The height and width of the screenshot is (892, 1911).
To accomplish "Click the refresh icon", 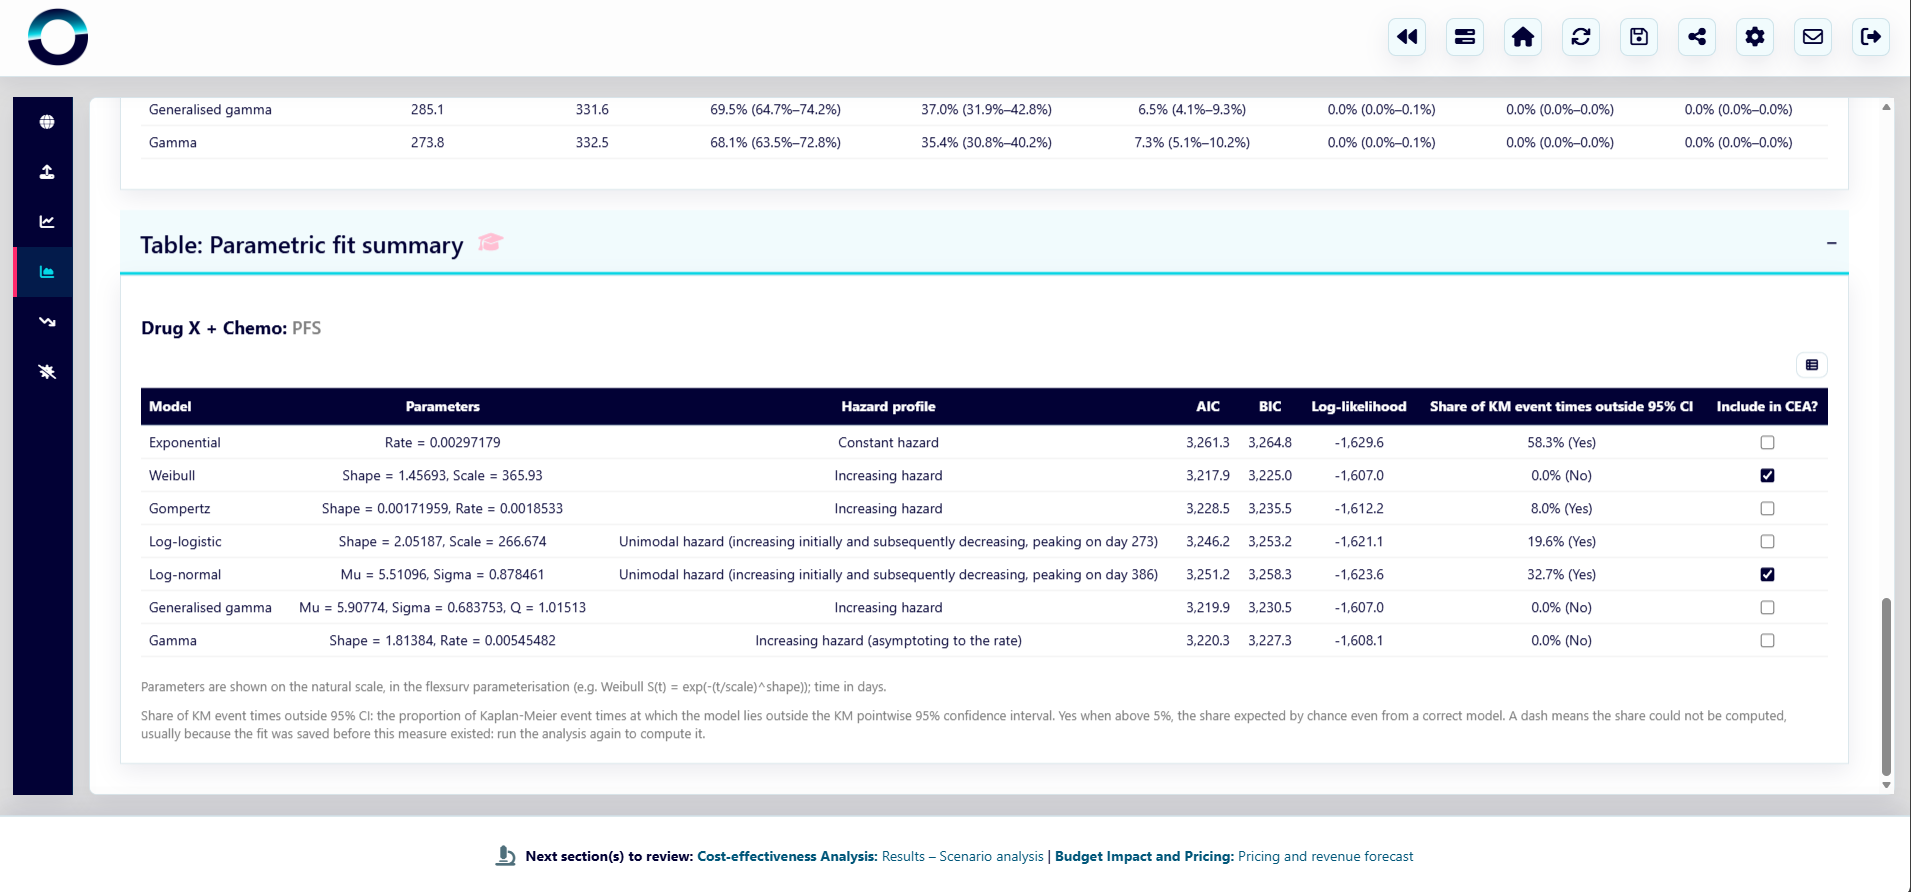I will (1581, 37).
